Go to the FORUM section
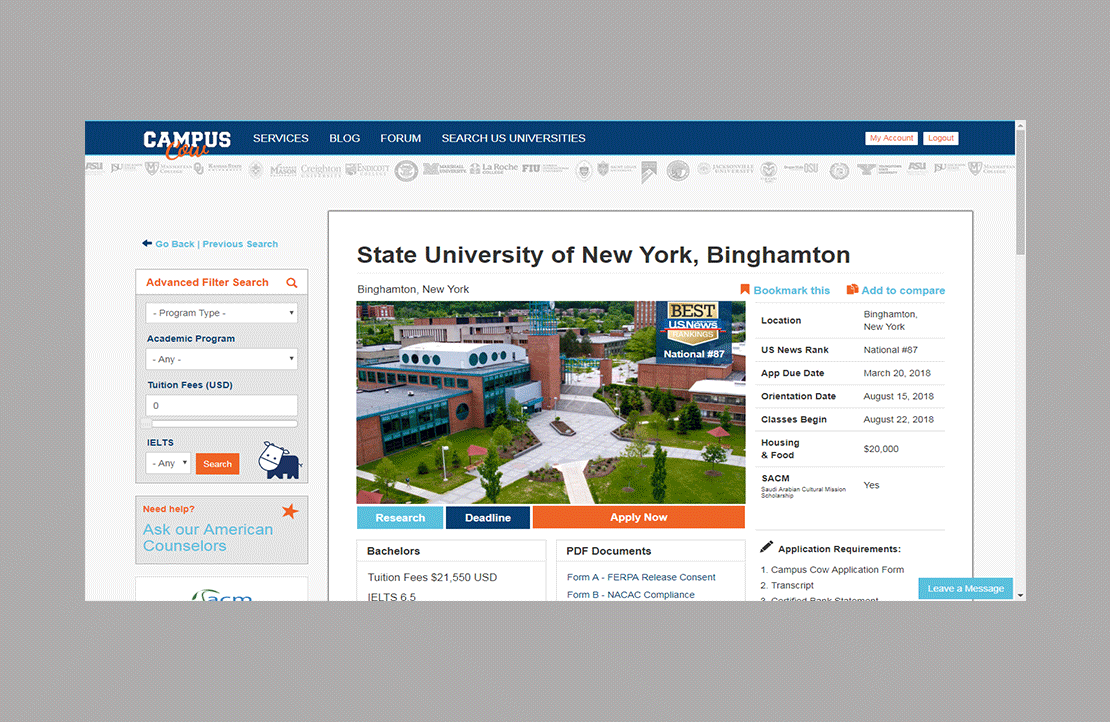 tap(401, 138)
